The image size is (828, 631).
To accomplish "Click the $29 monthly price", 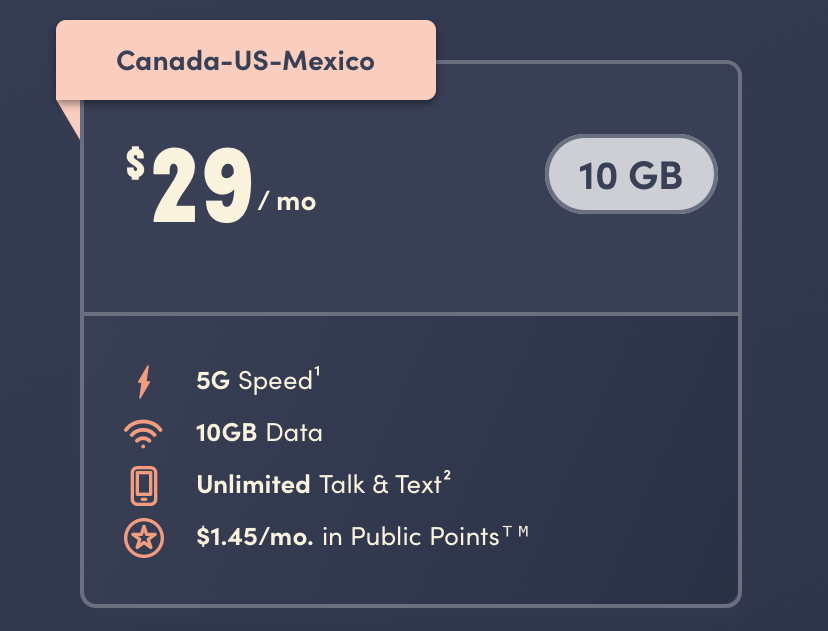I will tap(221, 184).
